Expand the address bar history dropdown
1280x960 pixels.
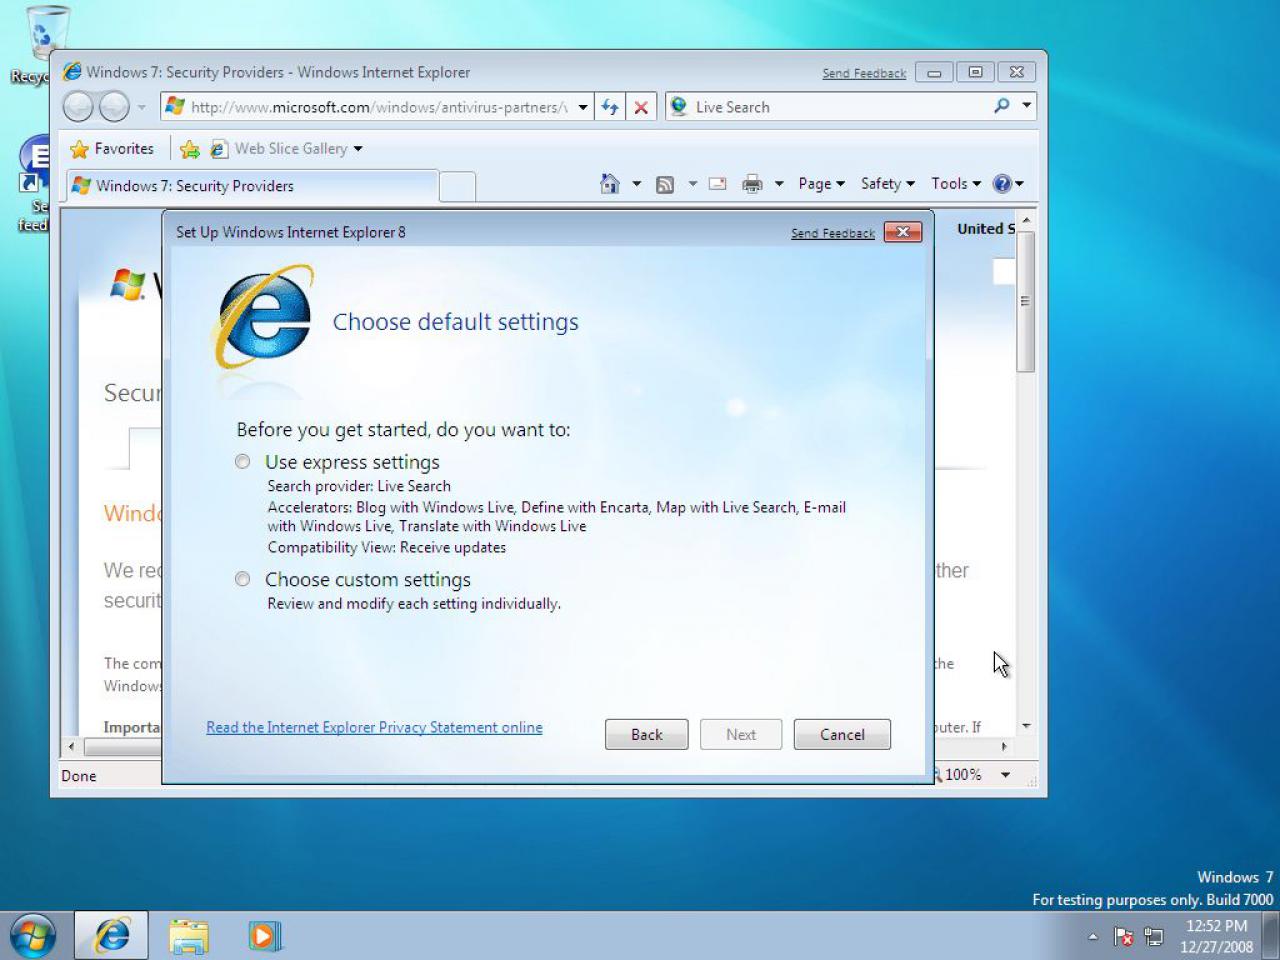pos(583,107)
